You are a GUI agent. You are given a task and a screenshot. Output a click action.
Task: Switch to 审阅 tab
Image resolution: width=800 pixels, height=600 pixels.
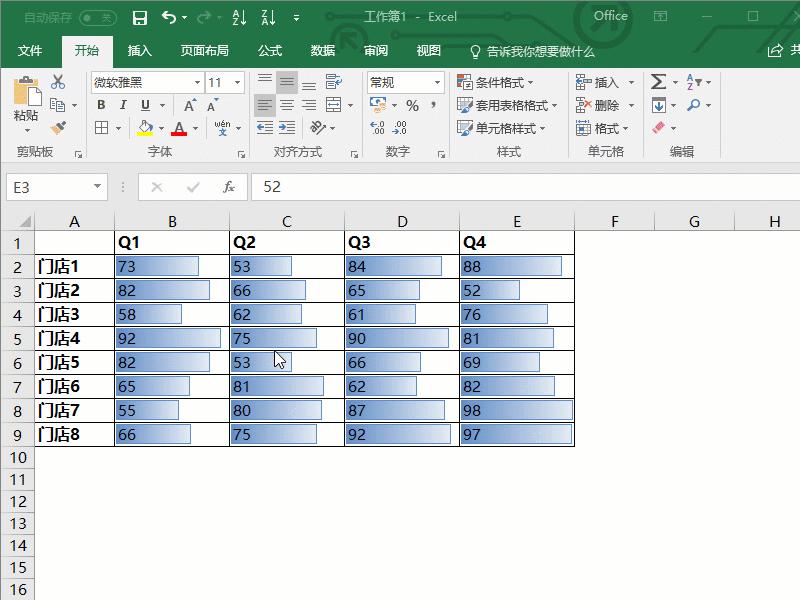click(x=376, y=51)
